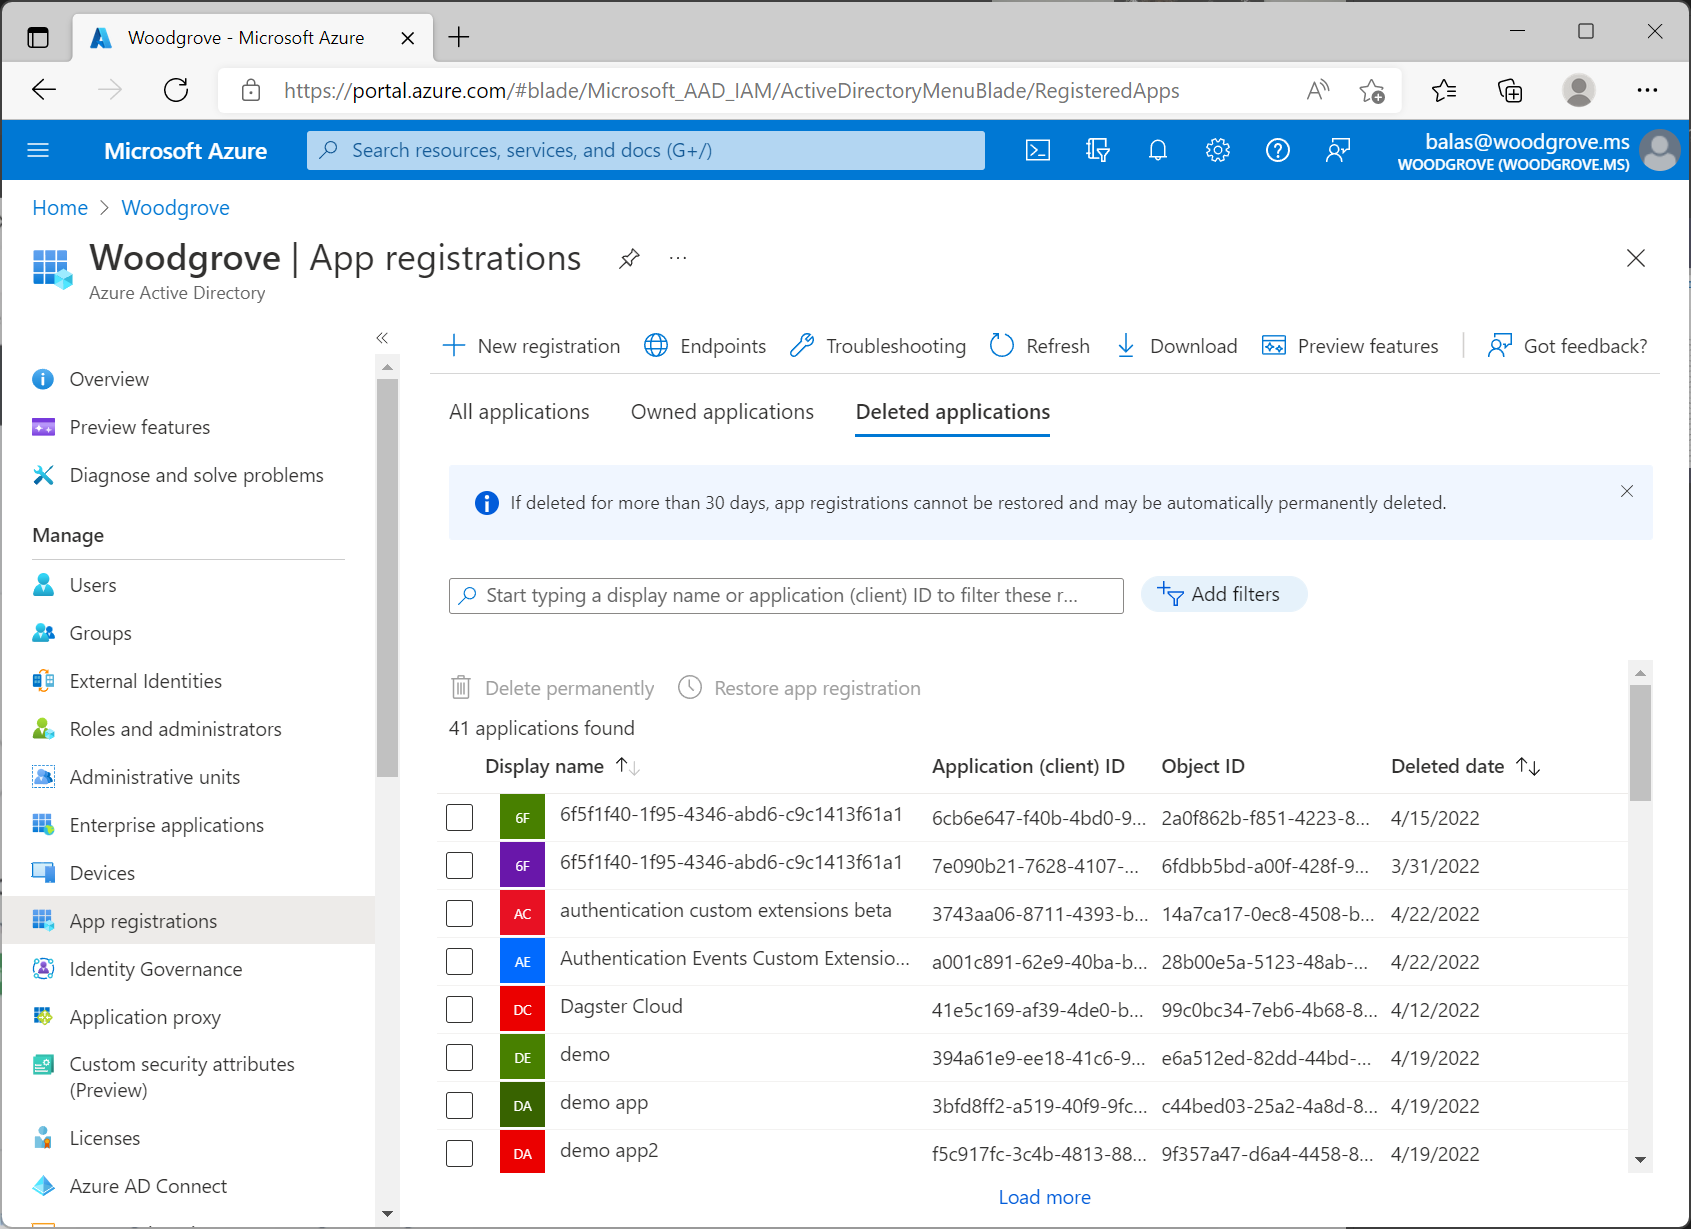Click the help question mark icon

pyautogui.click(x=1277, y=150)
